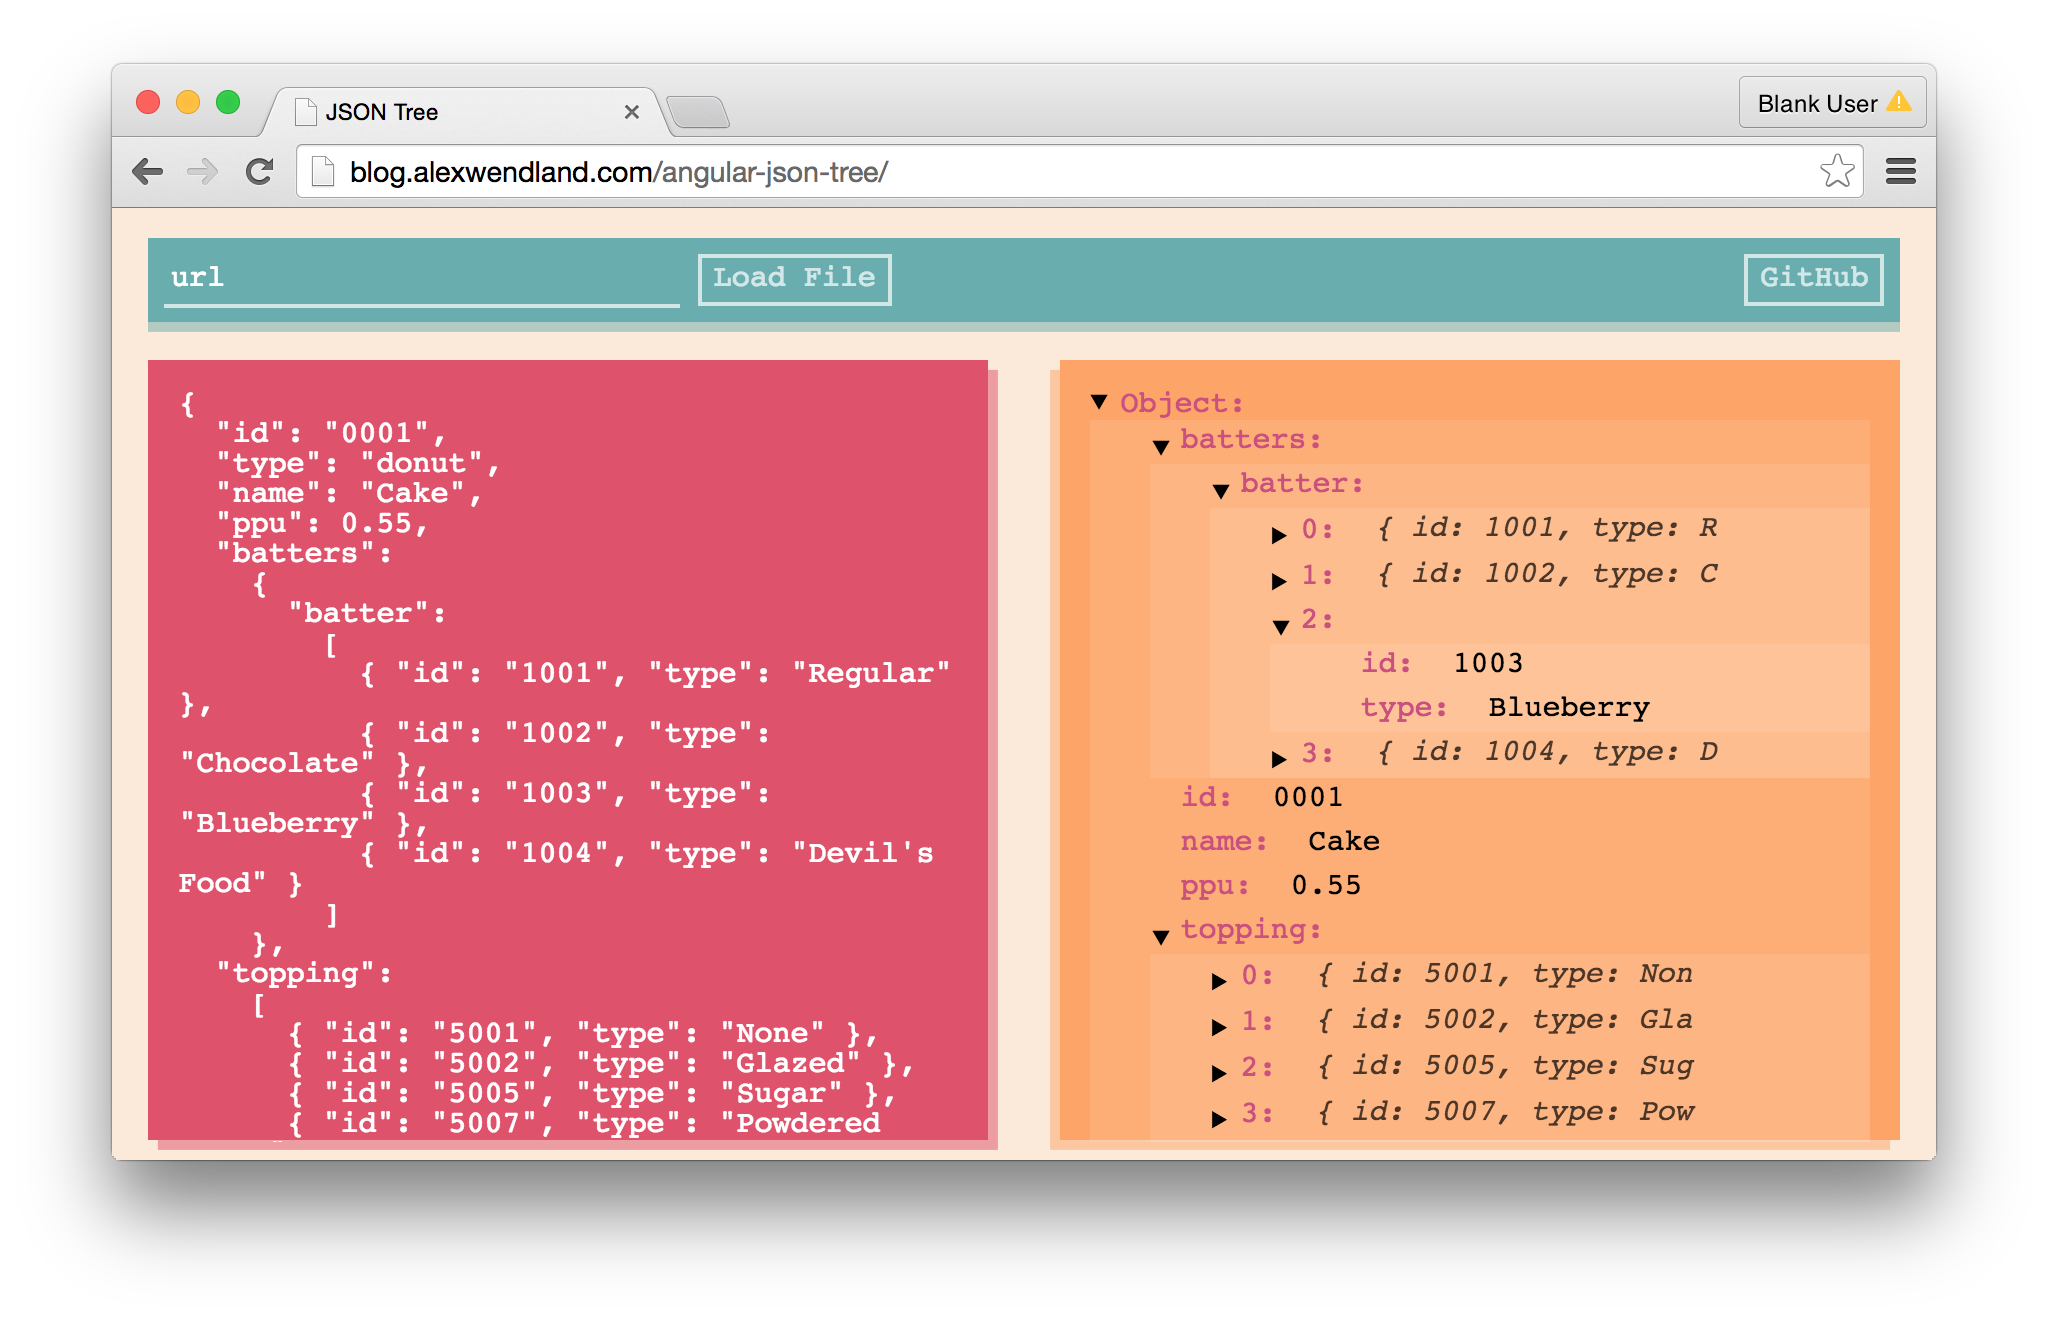Click the Blank User warning icon

(x=1898, y=103)
